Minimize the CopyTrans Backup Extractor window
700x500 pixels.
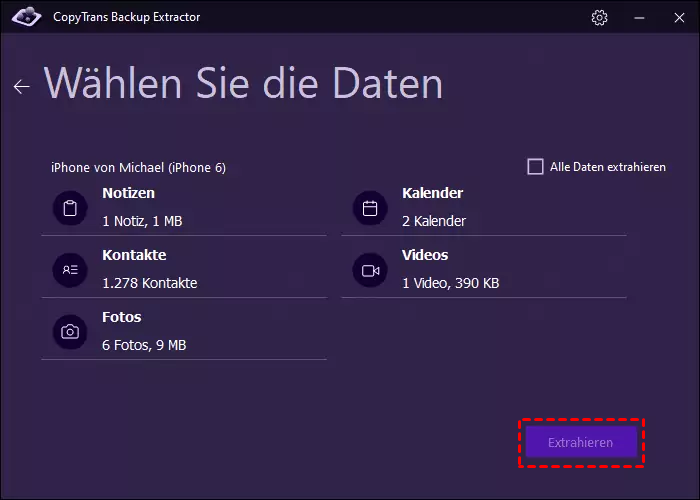(638, 18)
